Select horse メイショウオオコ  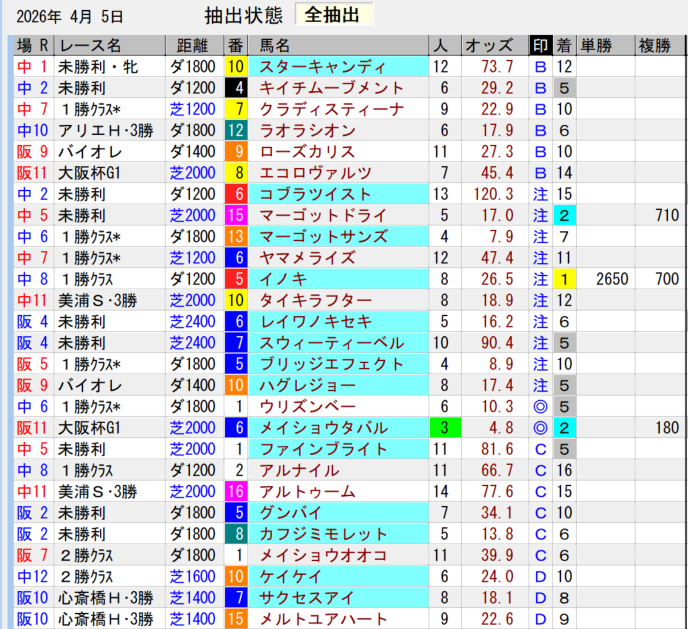(338, 555)
